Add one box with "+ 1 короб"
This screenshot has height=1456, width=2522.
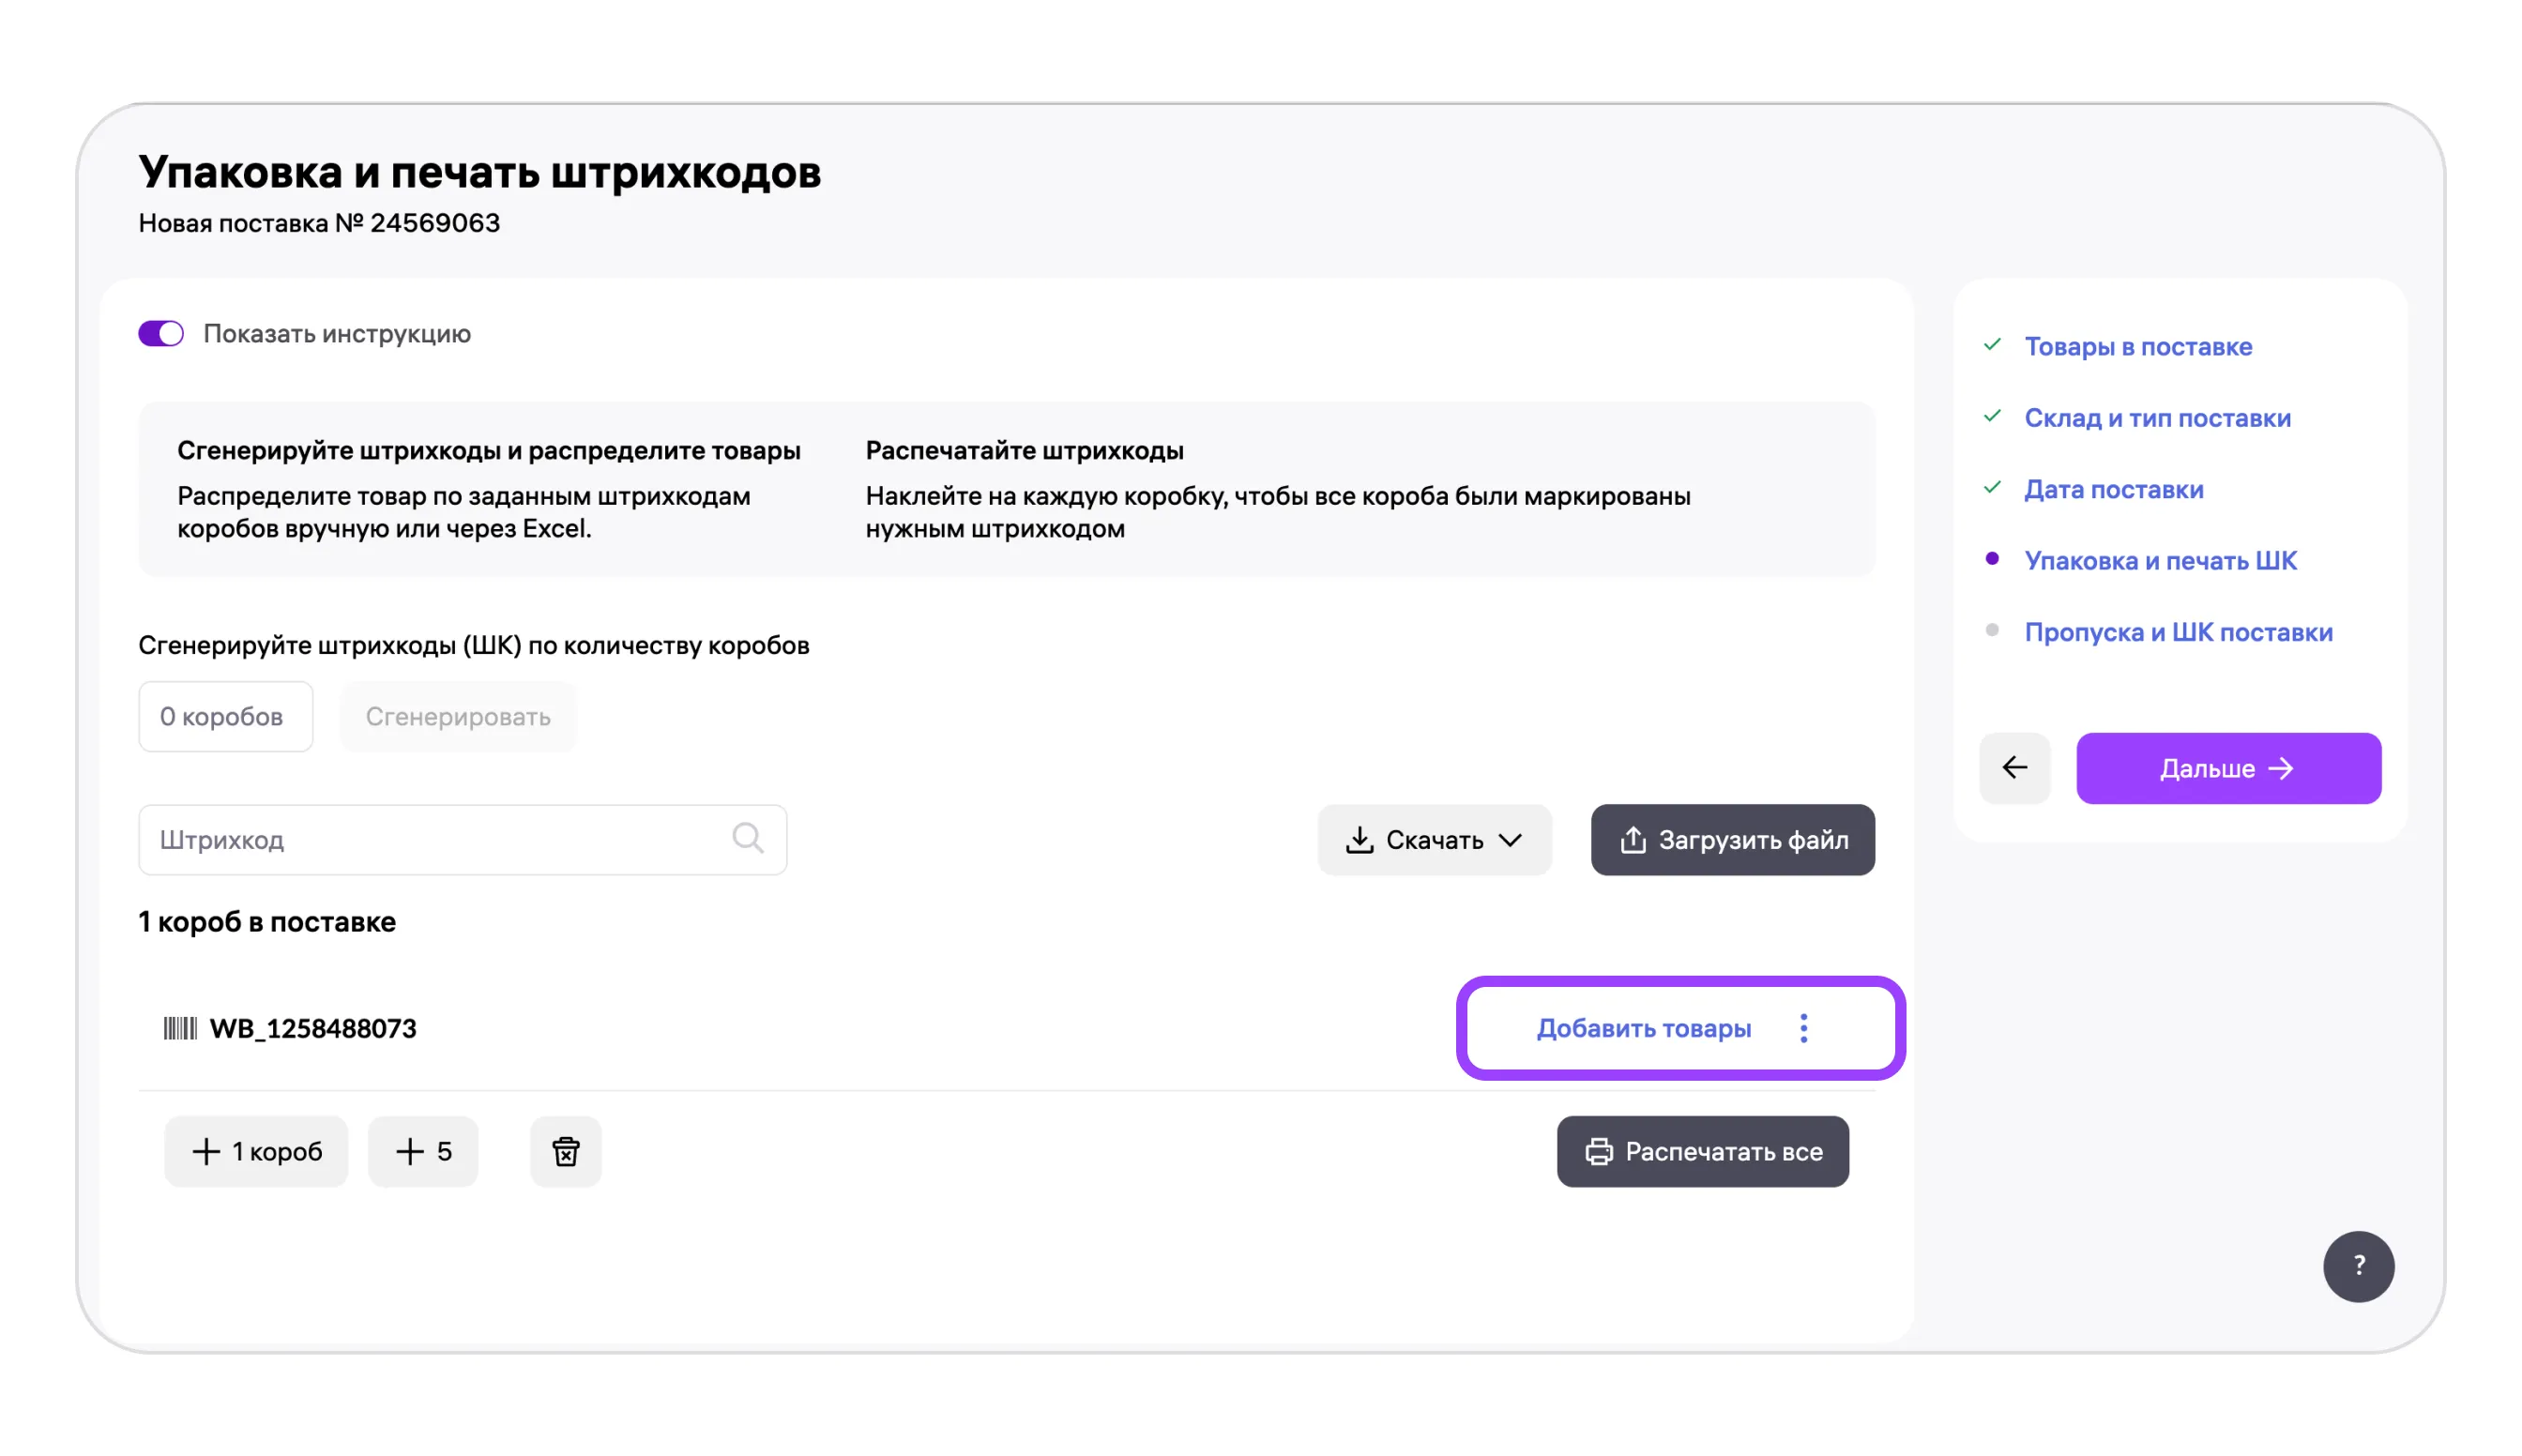[x=256, y=1151]
